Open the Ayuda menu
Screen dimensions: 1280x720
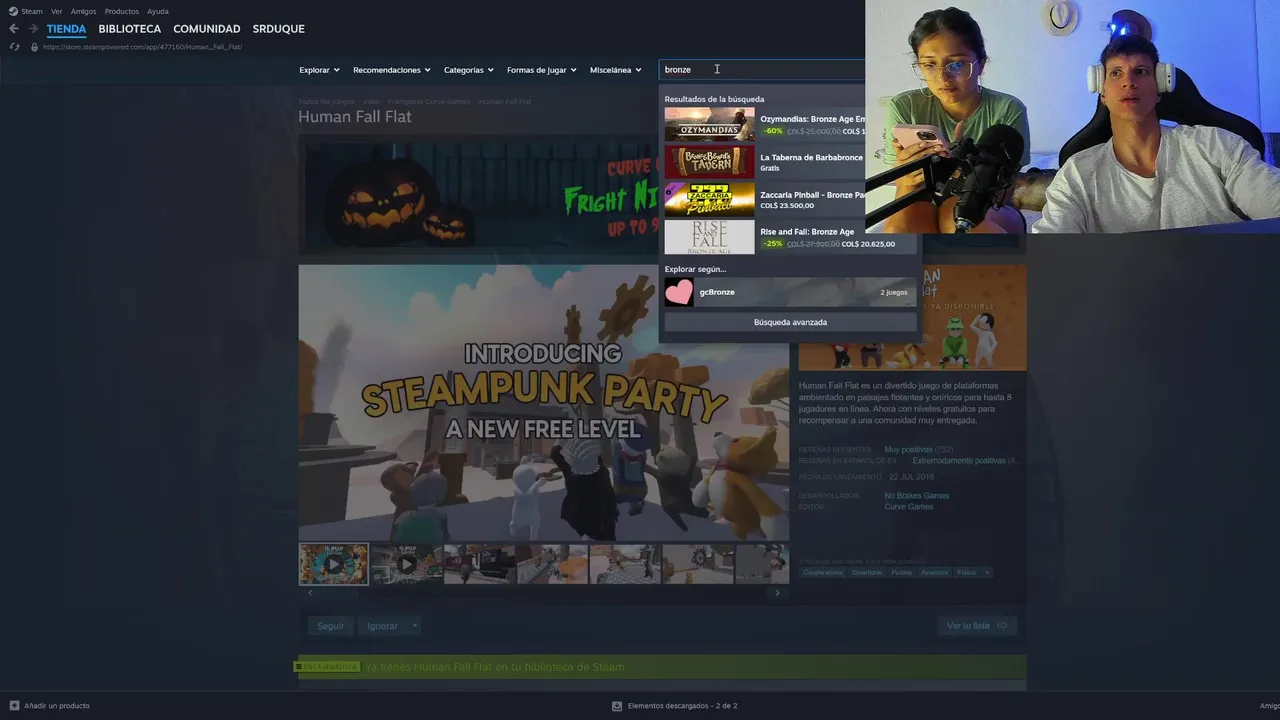click(x=158, y=11)
